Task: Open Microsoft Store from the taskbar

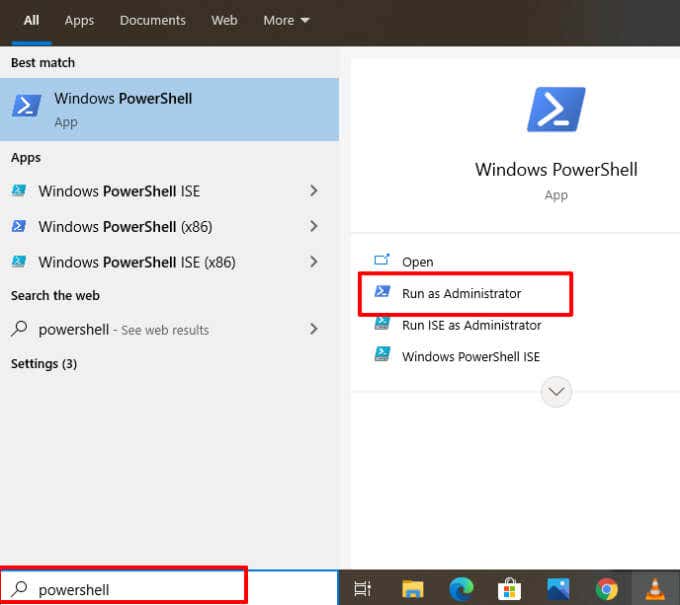Action: point(510,589)
